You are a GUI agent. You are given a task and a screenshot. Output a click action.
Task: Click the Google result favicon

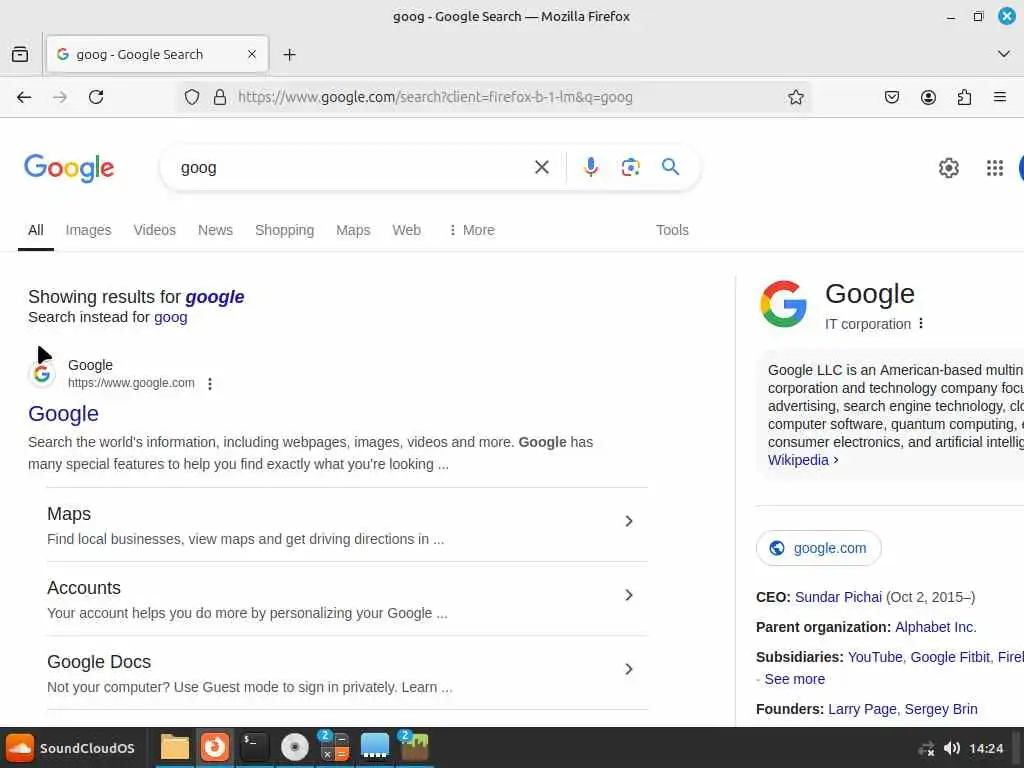[42, 374]
